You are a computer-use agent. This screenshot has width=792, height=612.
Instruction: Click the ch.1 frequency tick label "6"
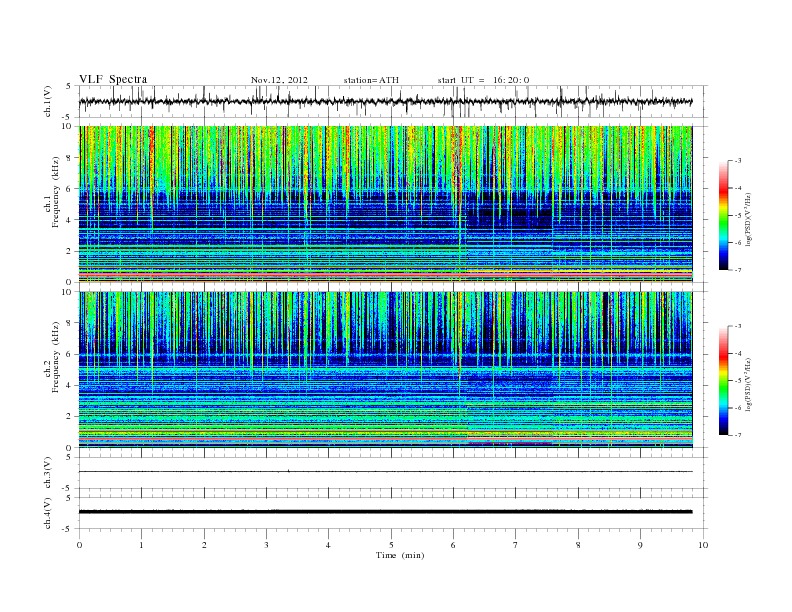pyautogui.click(x=69, y=189)
